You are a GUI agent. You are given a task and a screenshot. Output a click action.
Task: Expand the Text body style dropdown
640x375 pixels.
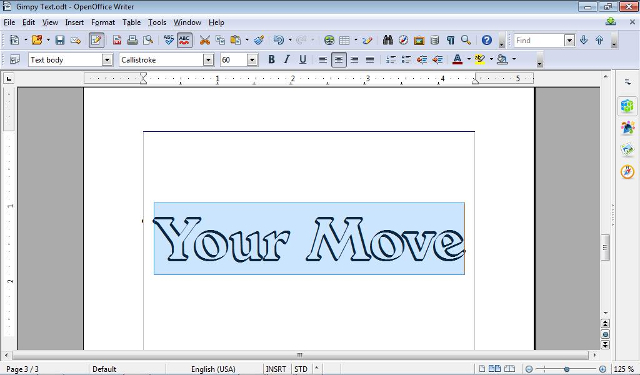pyautogui.click(x=107, y=60)
